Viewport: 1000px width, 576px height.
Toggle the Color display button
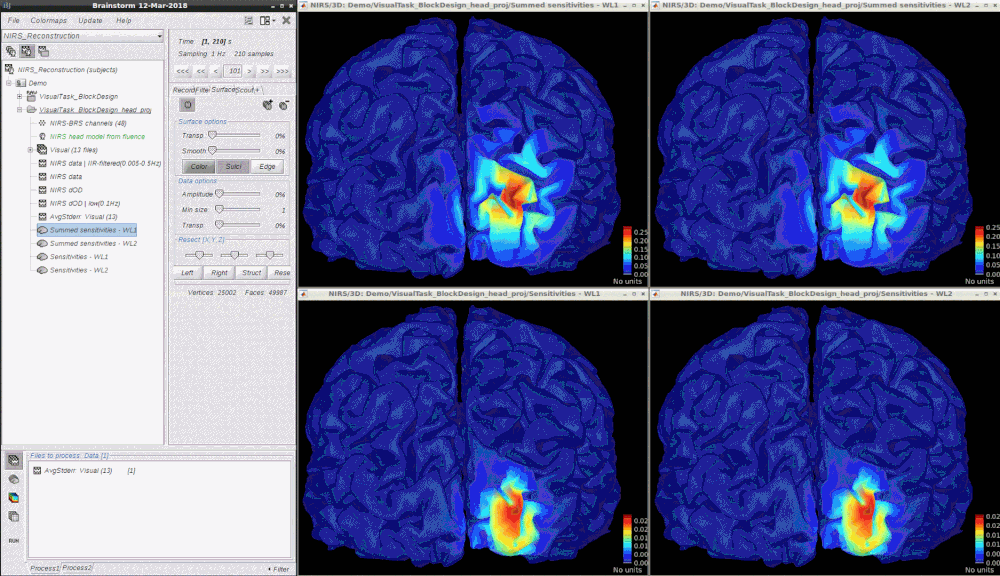pos(198,167)
